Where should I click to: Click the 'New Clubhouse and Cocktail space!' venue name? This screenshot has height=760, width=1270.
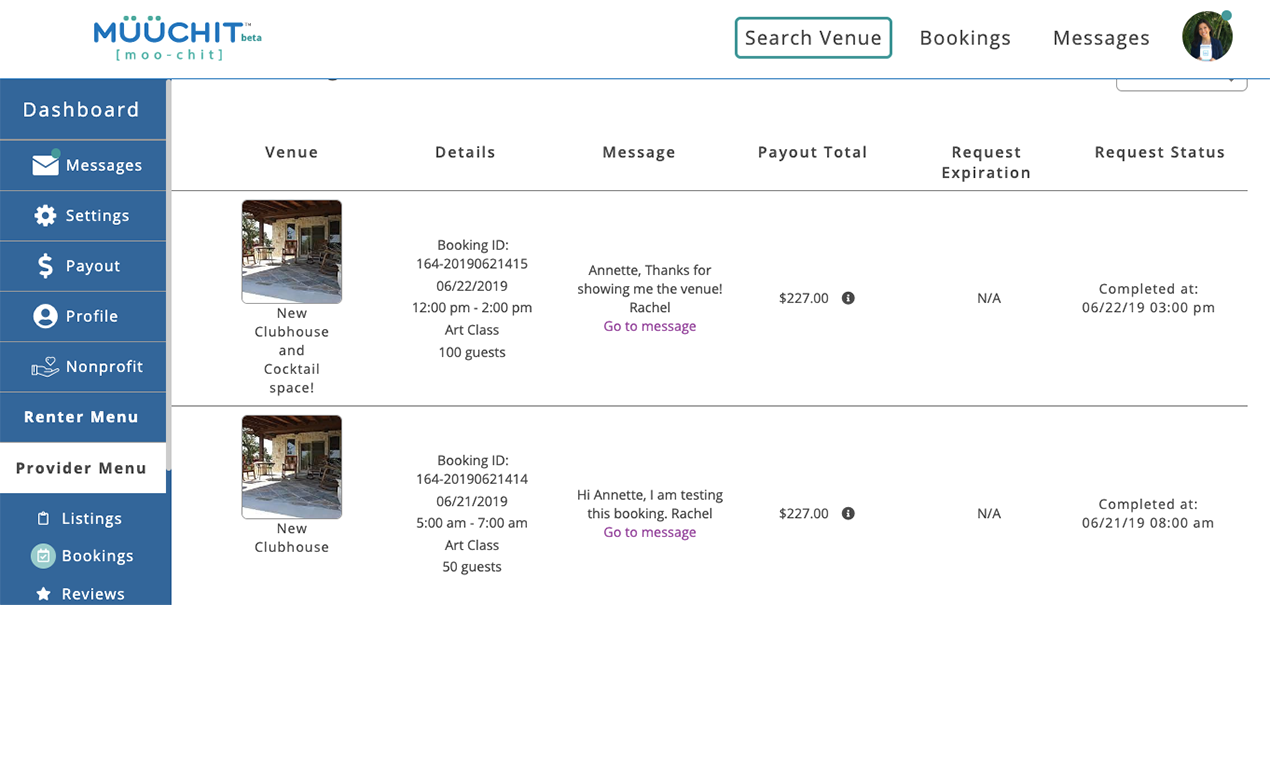pyautogui.click(x=292, y=350)
